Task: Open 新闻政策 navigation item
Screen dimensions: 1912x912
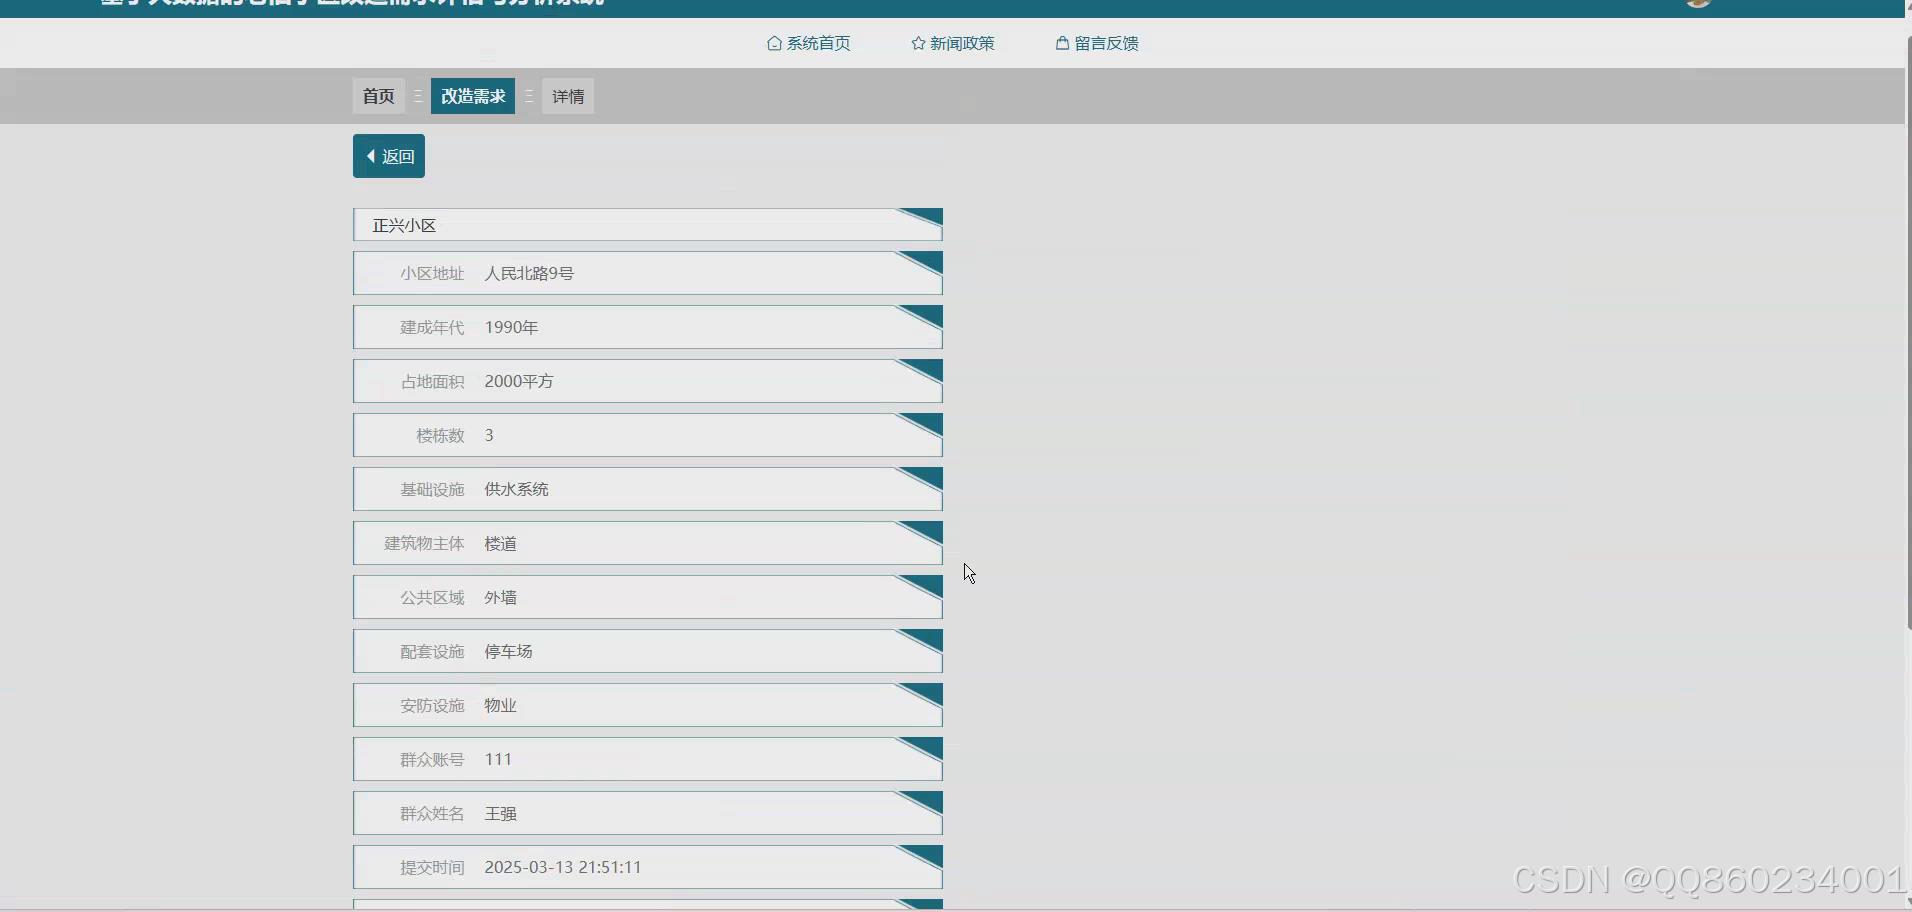Action: (x=953, y=43)
